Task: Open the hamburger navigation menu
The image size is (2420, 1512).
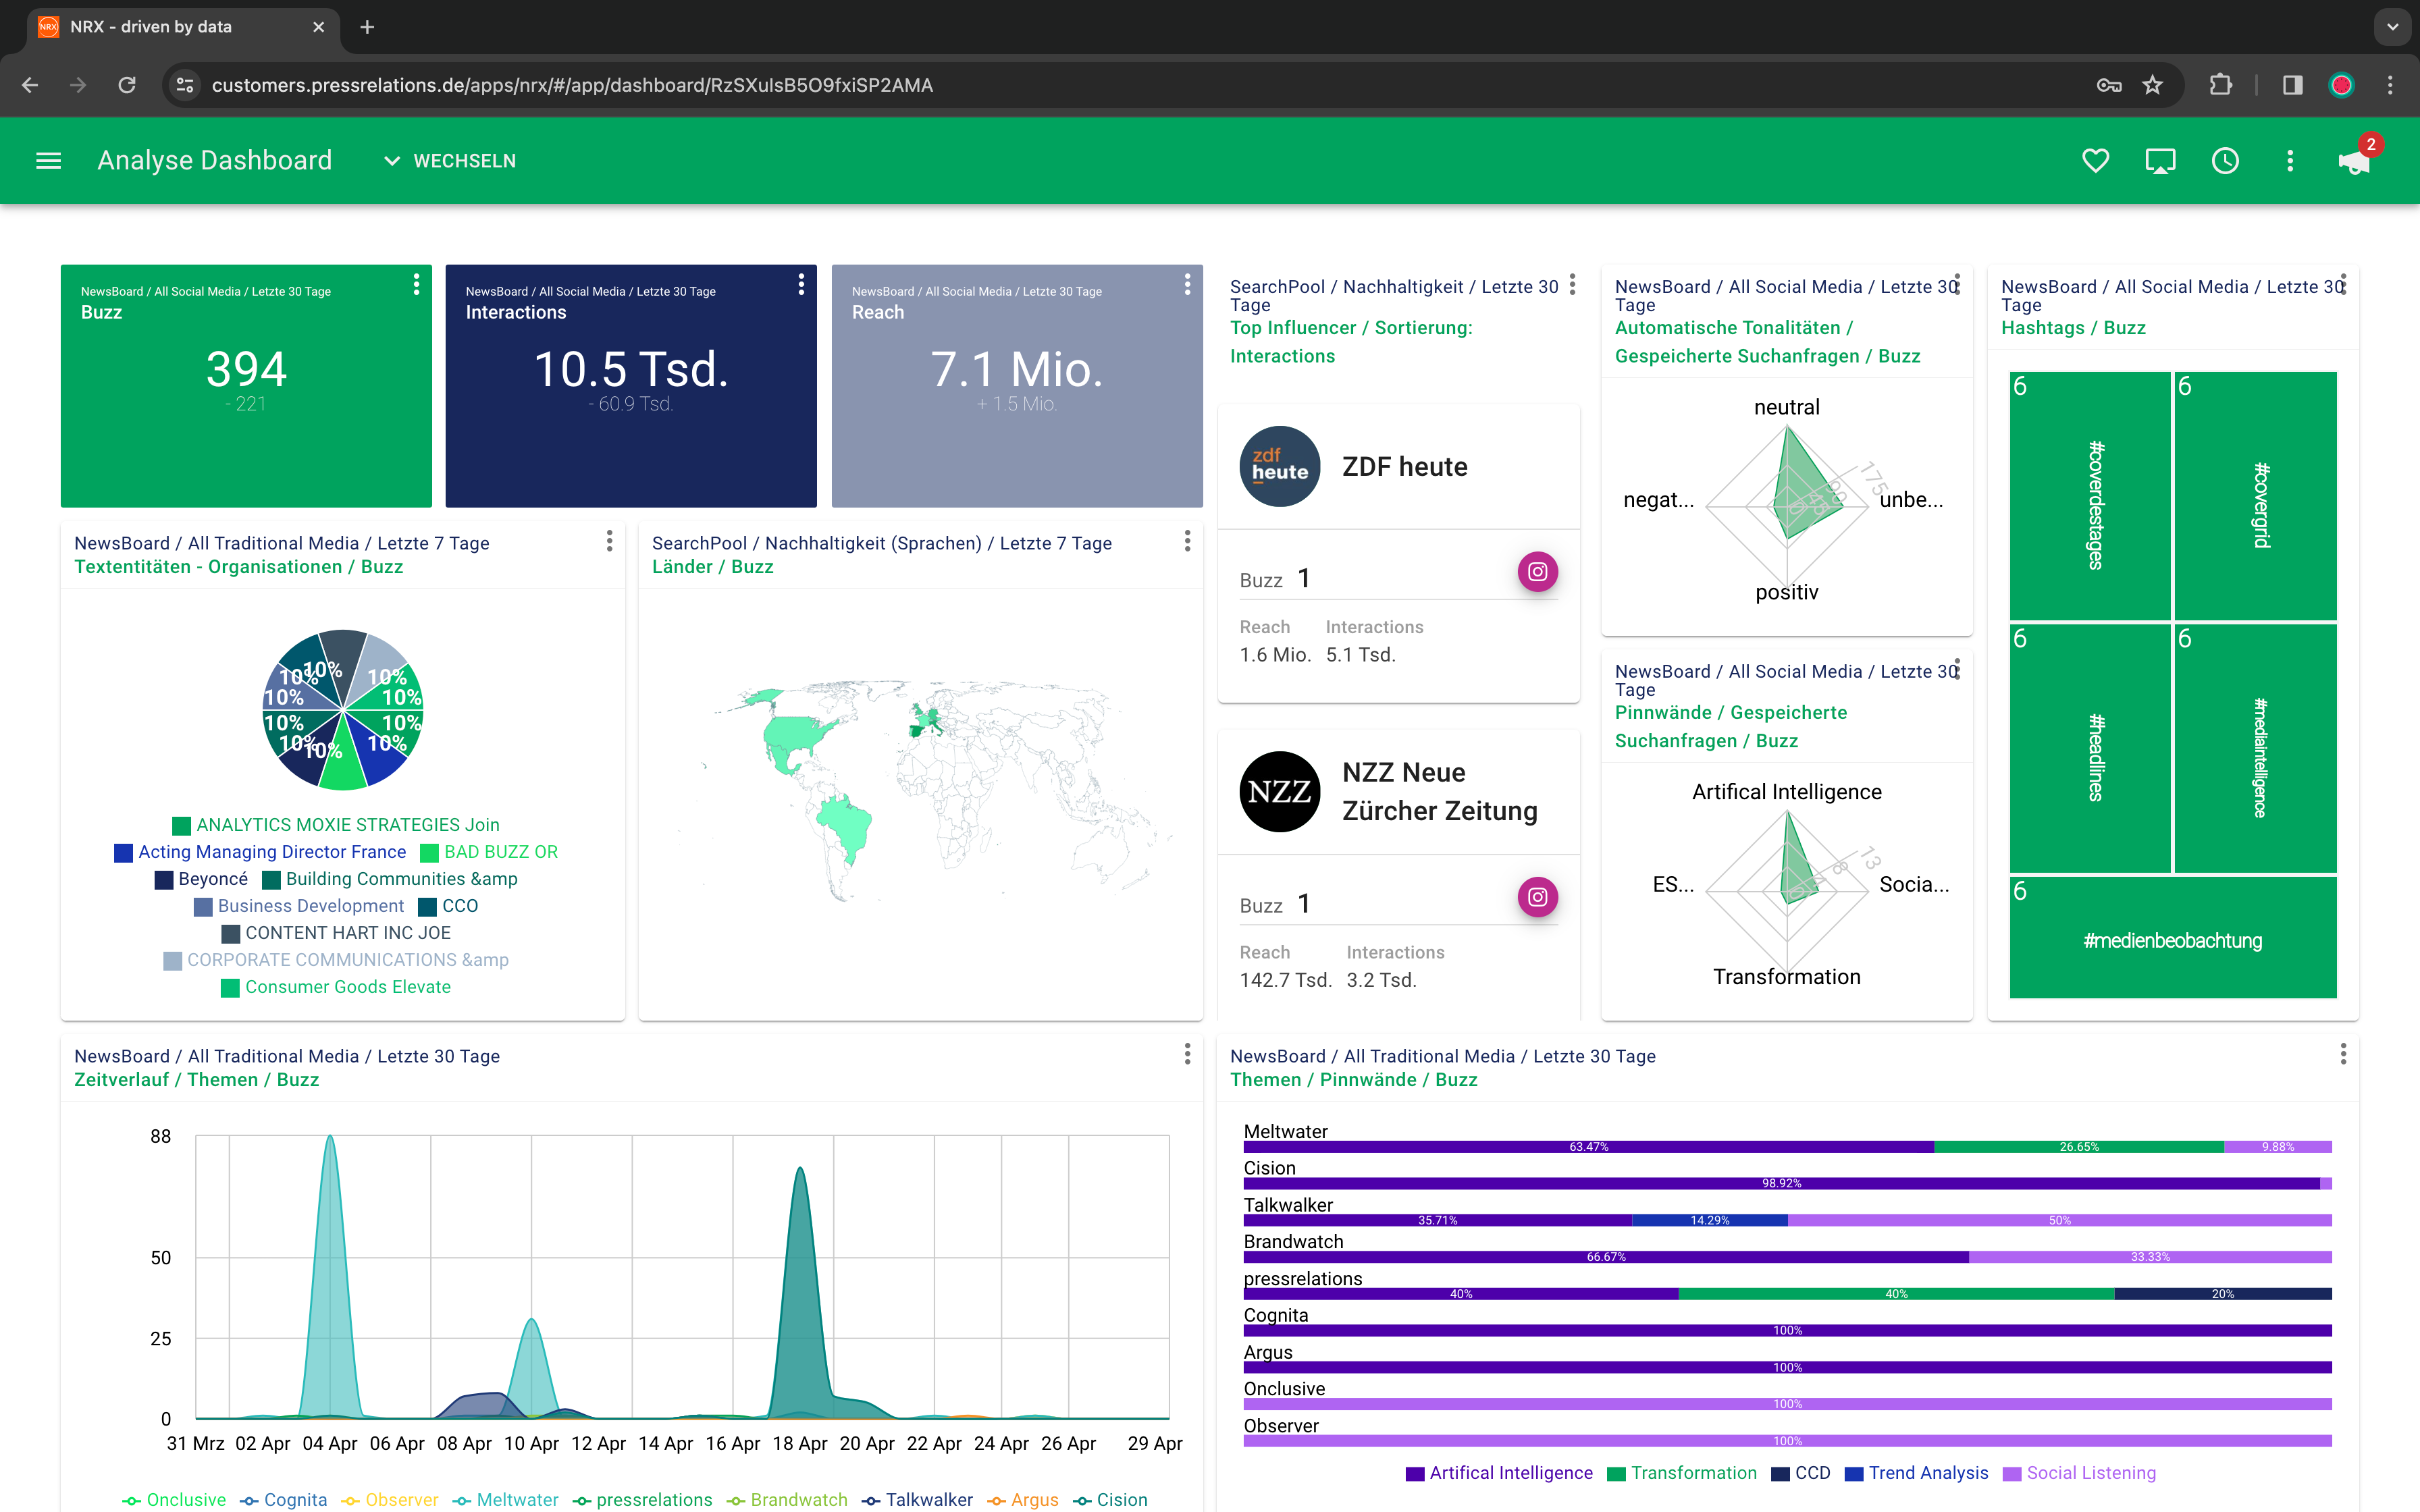Action: point(48,161)
